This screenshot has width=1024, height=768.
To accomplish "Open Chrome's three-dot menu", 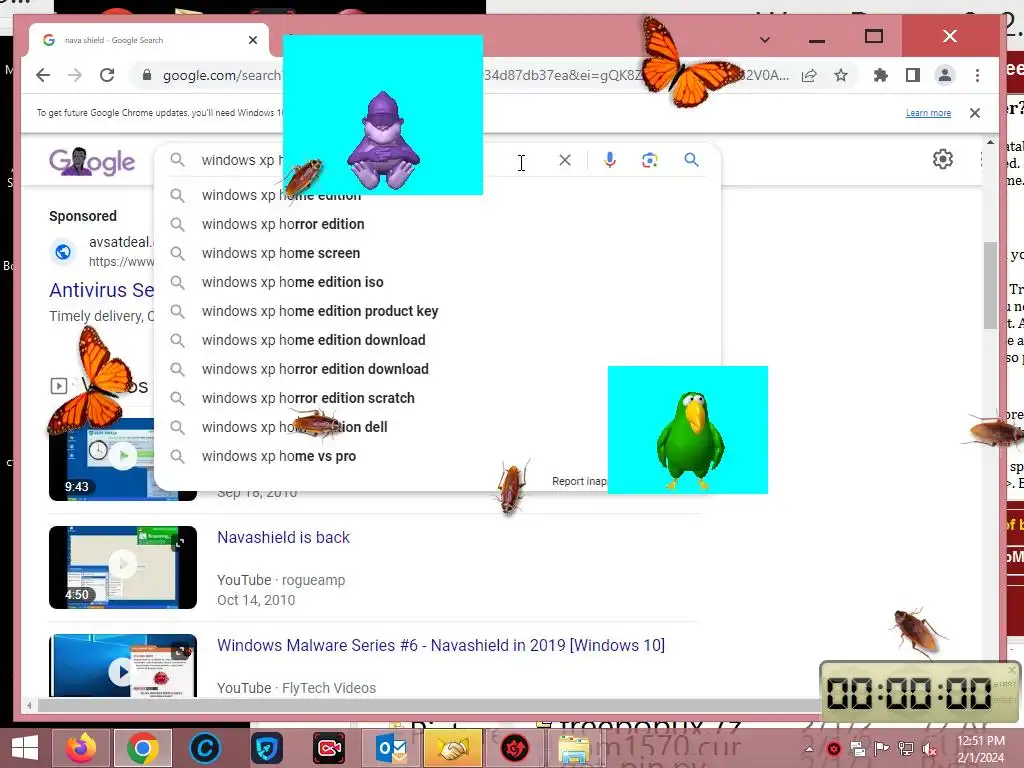I will [978, 75].
